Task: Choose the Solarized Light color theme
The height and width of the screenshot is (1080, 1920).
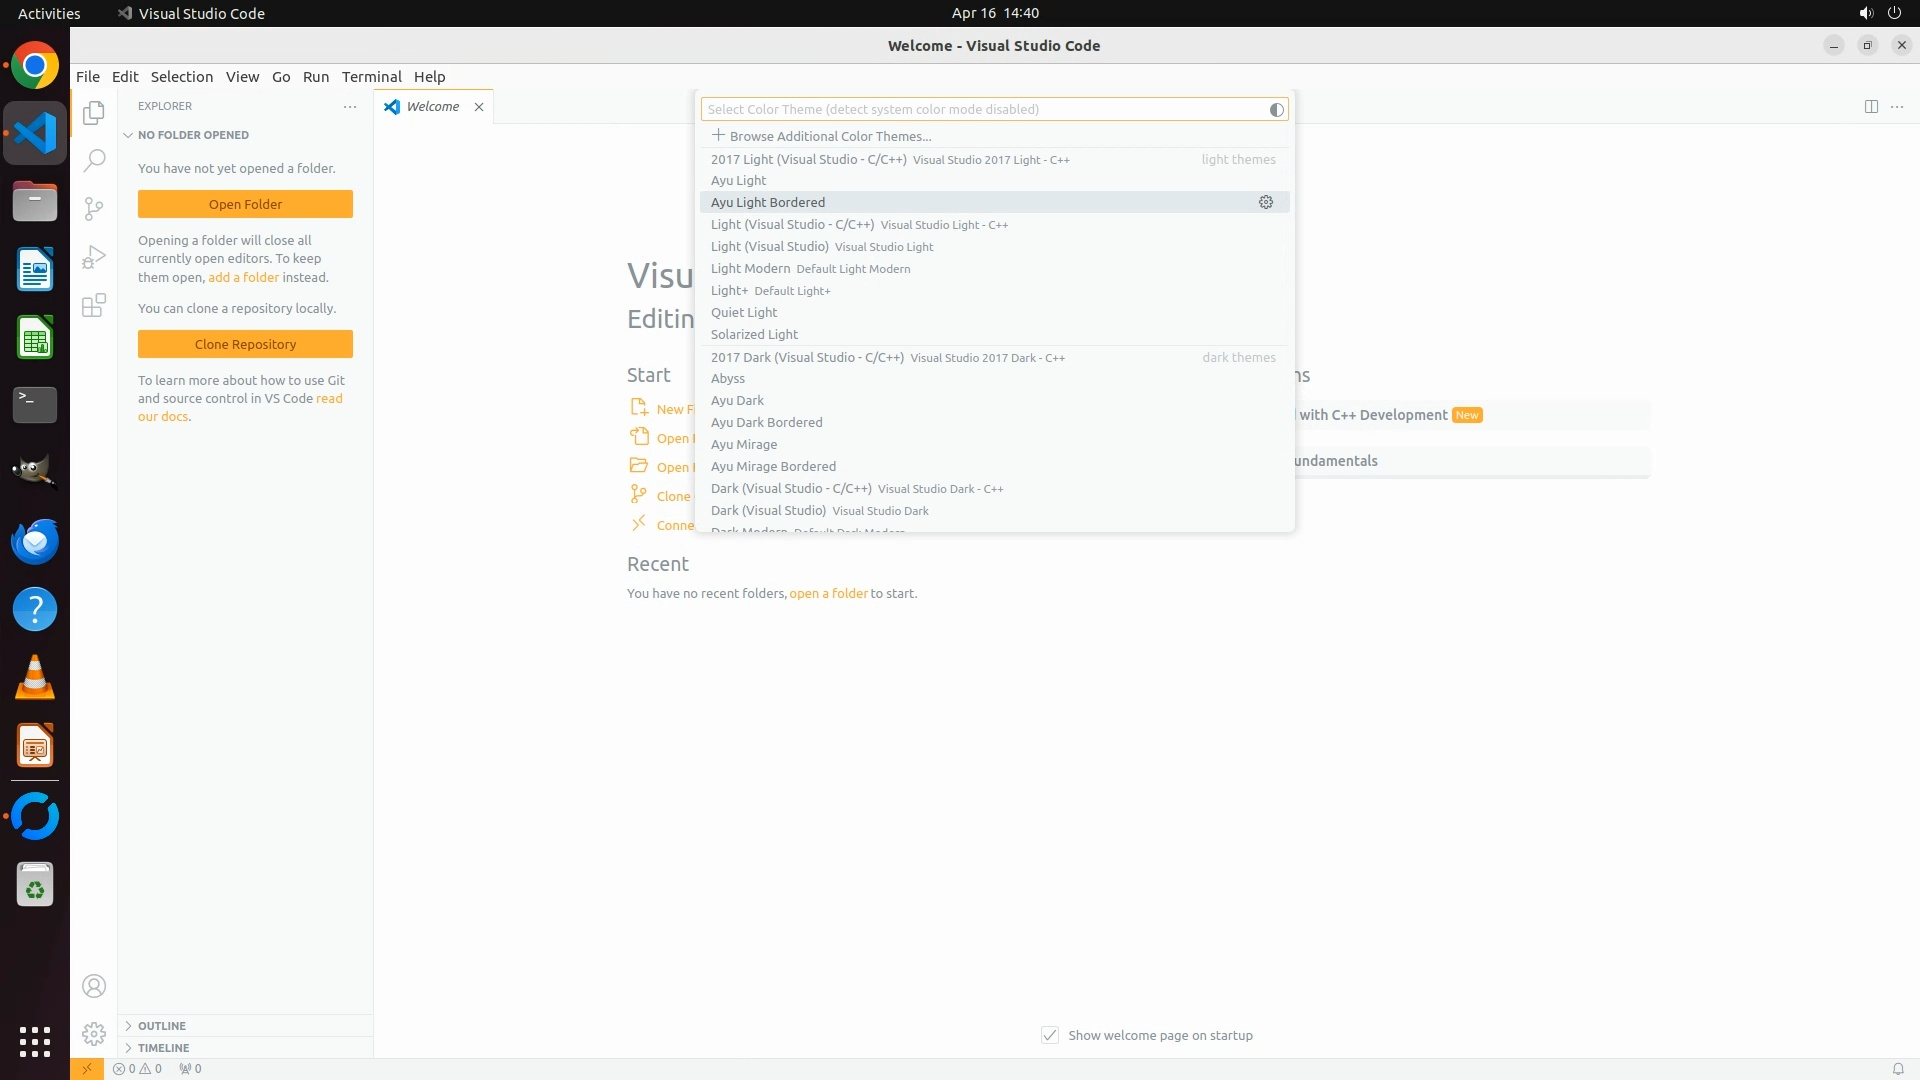Action: pos(754,334)
